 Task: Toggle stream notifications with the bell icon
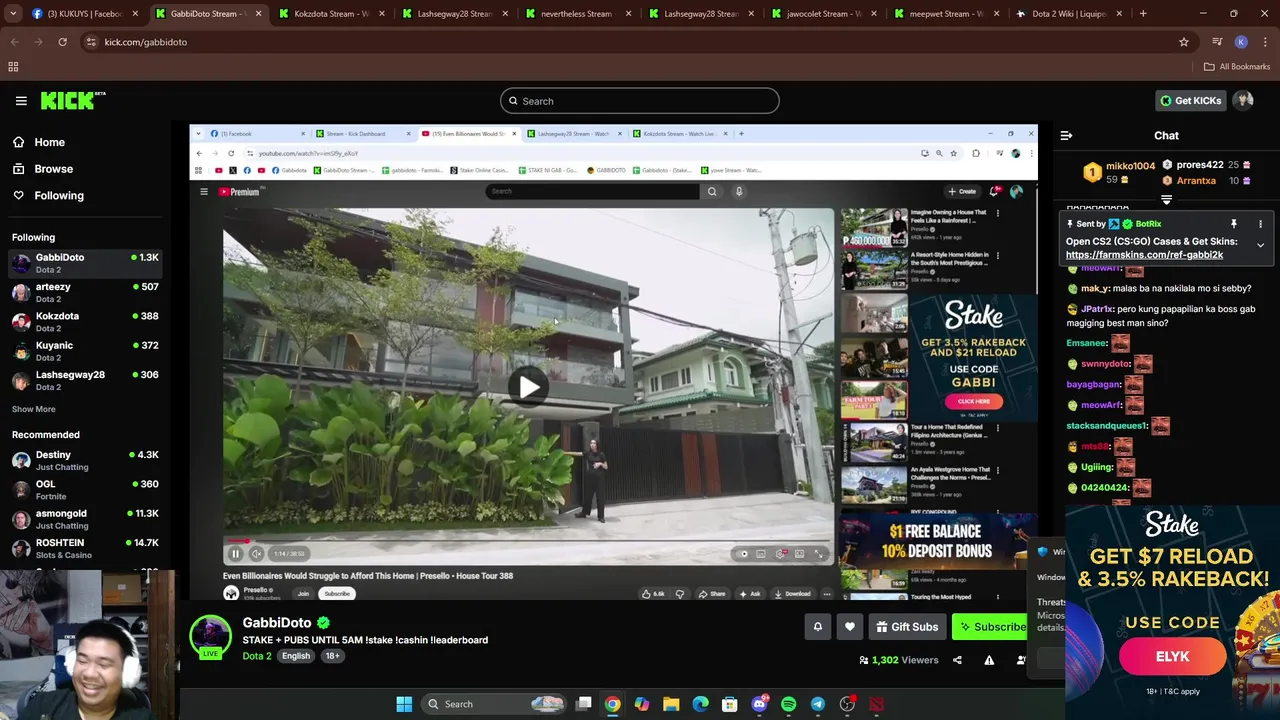tap(817, 627)
